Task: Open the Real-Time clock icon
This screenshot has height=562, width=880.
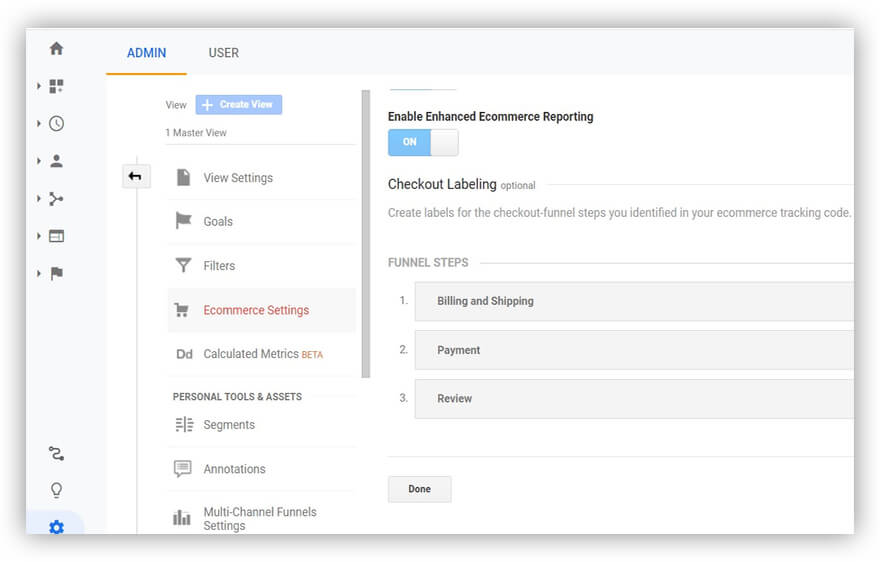Action: [x=56, y=124]
